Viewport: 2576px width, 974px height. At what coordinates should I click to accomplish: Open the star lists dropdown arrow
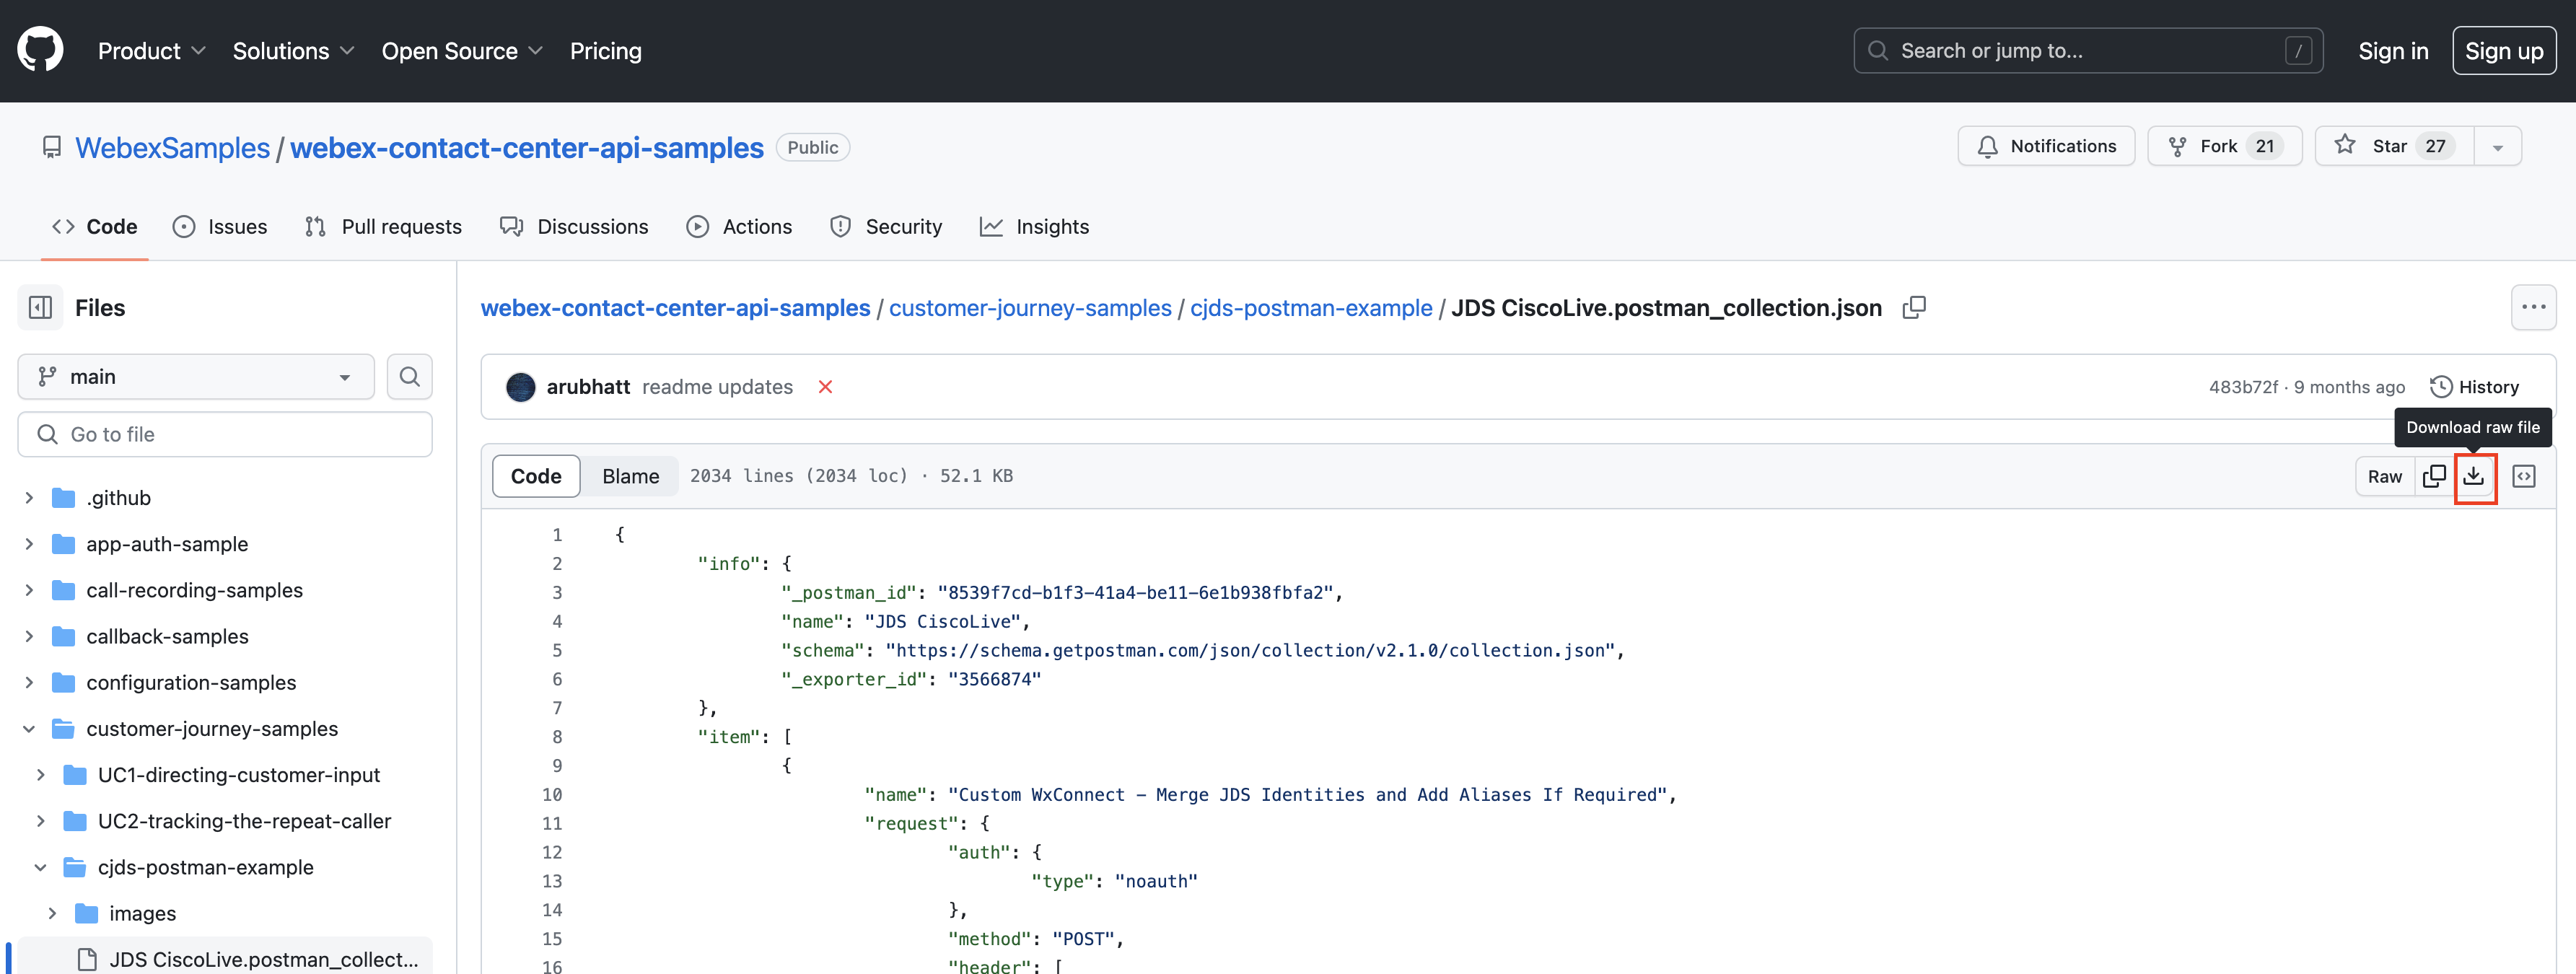coord(2498,146)
